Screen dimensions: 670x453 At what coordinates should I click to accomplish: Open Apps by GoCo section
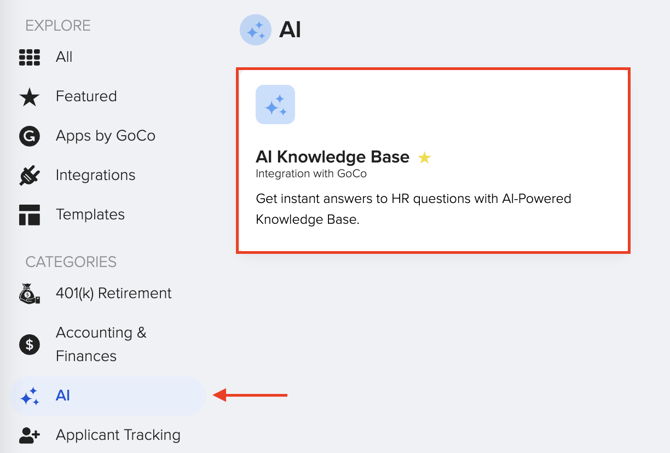click(105, 136)
